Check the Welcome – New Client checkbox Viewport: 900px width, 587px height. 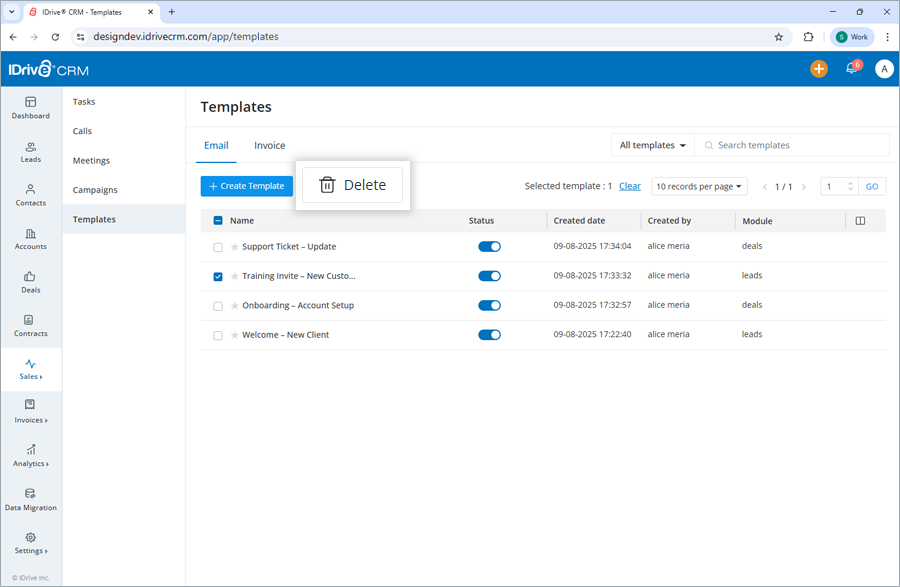218,334
